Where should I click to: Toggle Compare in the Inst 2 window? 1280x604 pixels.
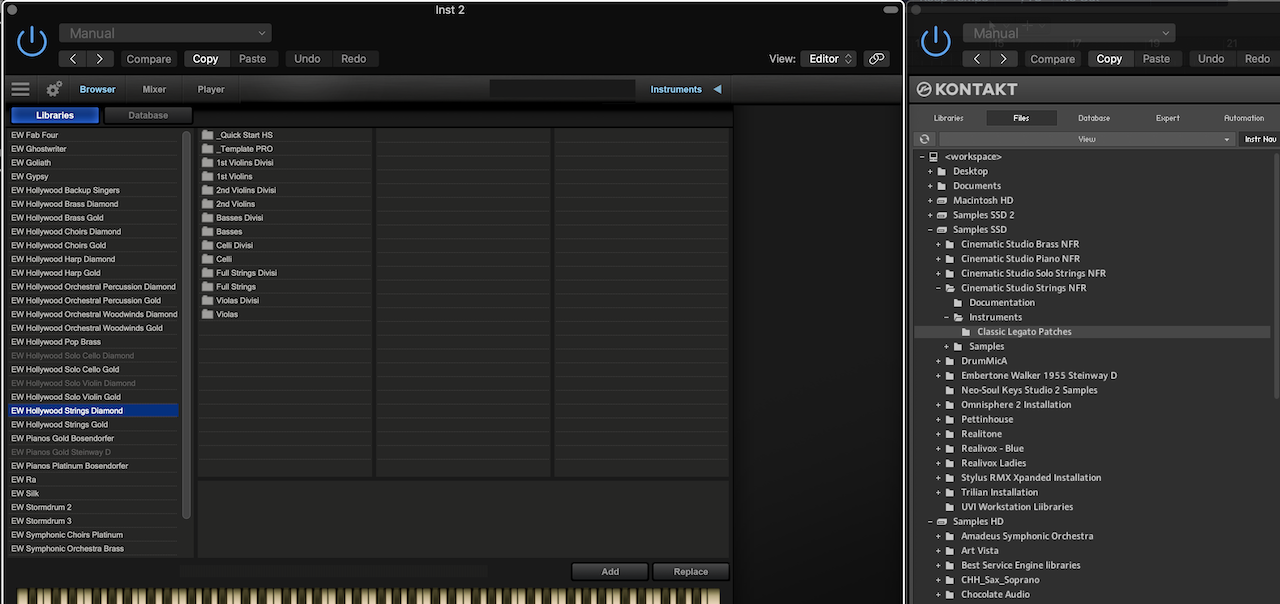coord(149,59)
